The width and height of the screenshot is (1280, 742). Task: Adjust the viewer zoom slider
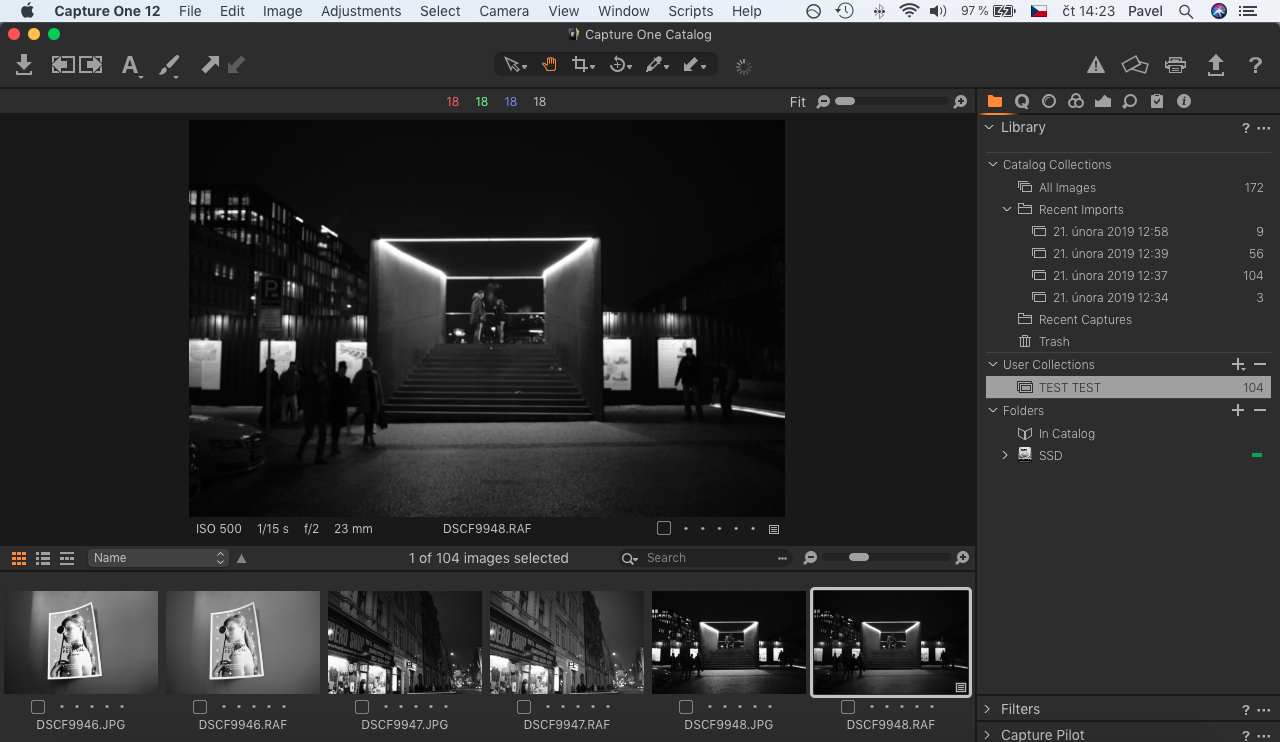pyautogui.click(x=845, y=101)
